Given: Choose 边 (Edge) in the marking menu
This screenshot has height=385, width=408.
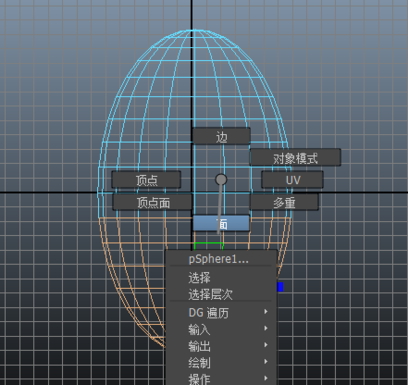Looking at the screenshot, I should [x=221, y=136].
